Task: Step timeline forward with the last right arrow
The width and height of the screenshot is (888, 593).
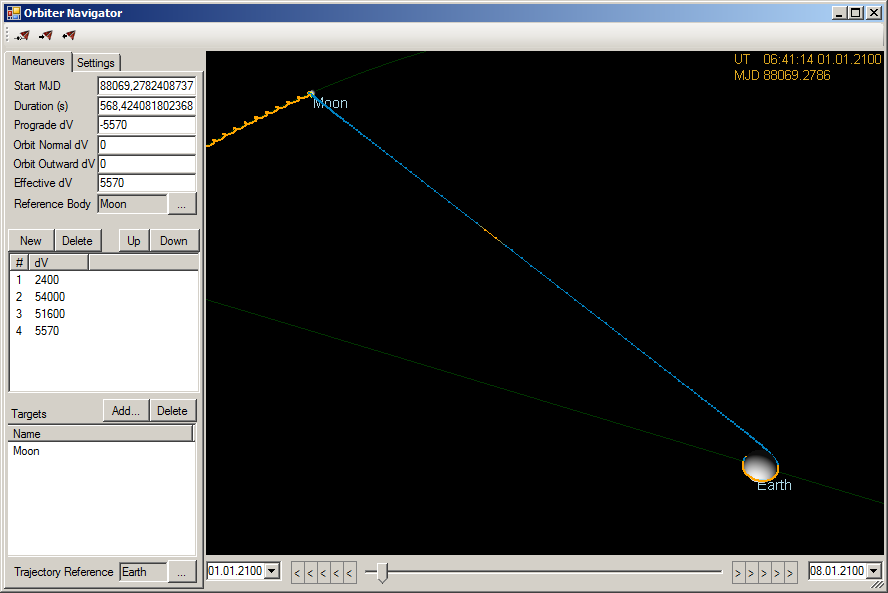Action: pos(790,573)
